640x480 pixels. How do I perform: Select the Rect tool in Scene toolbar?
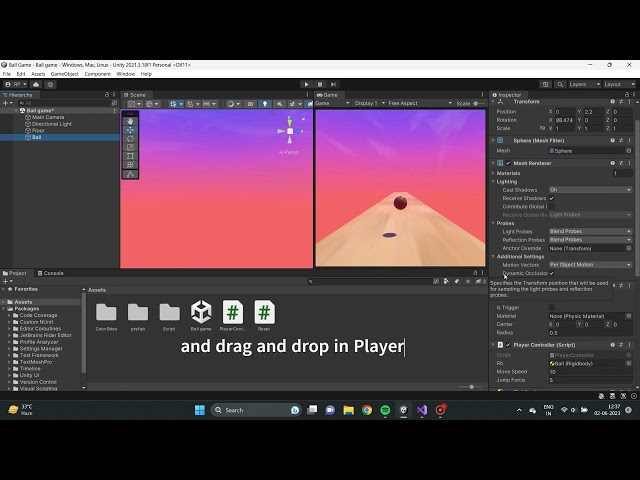click(x=130, y=156)
